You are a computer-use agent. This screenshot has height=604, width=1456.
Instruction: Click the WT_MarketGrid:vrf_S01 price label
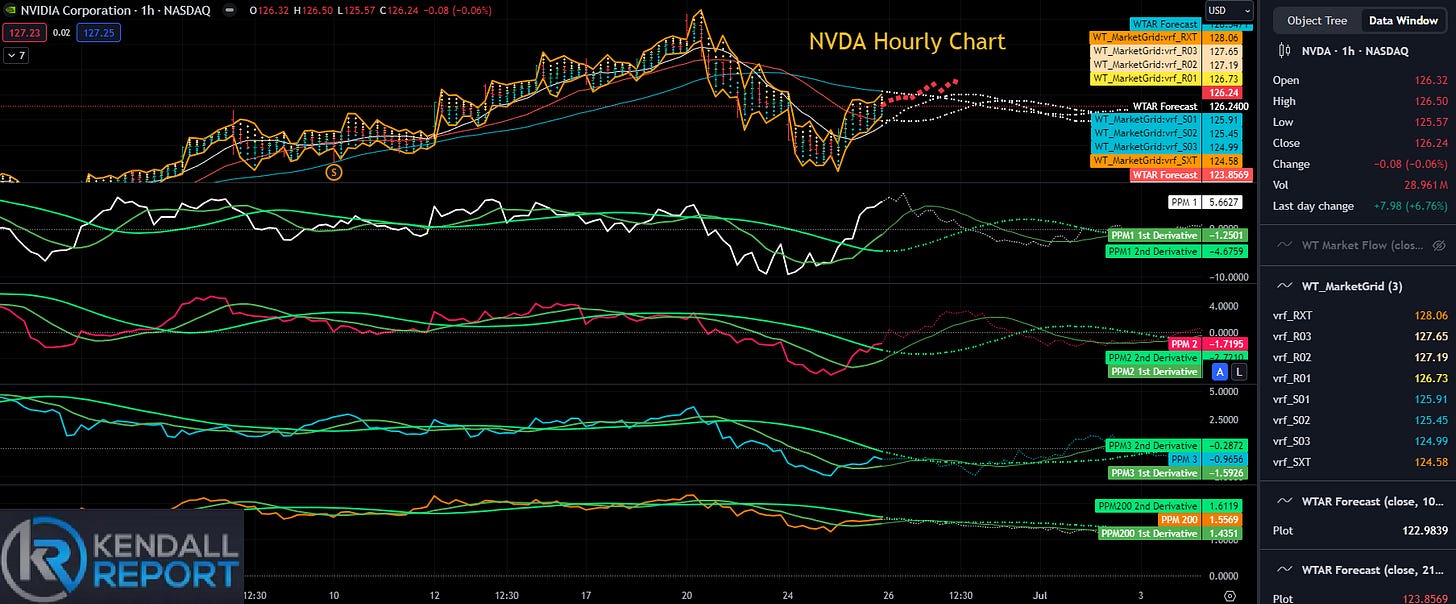pos(1144,119)
